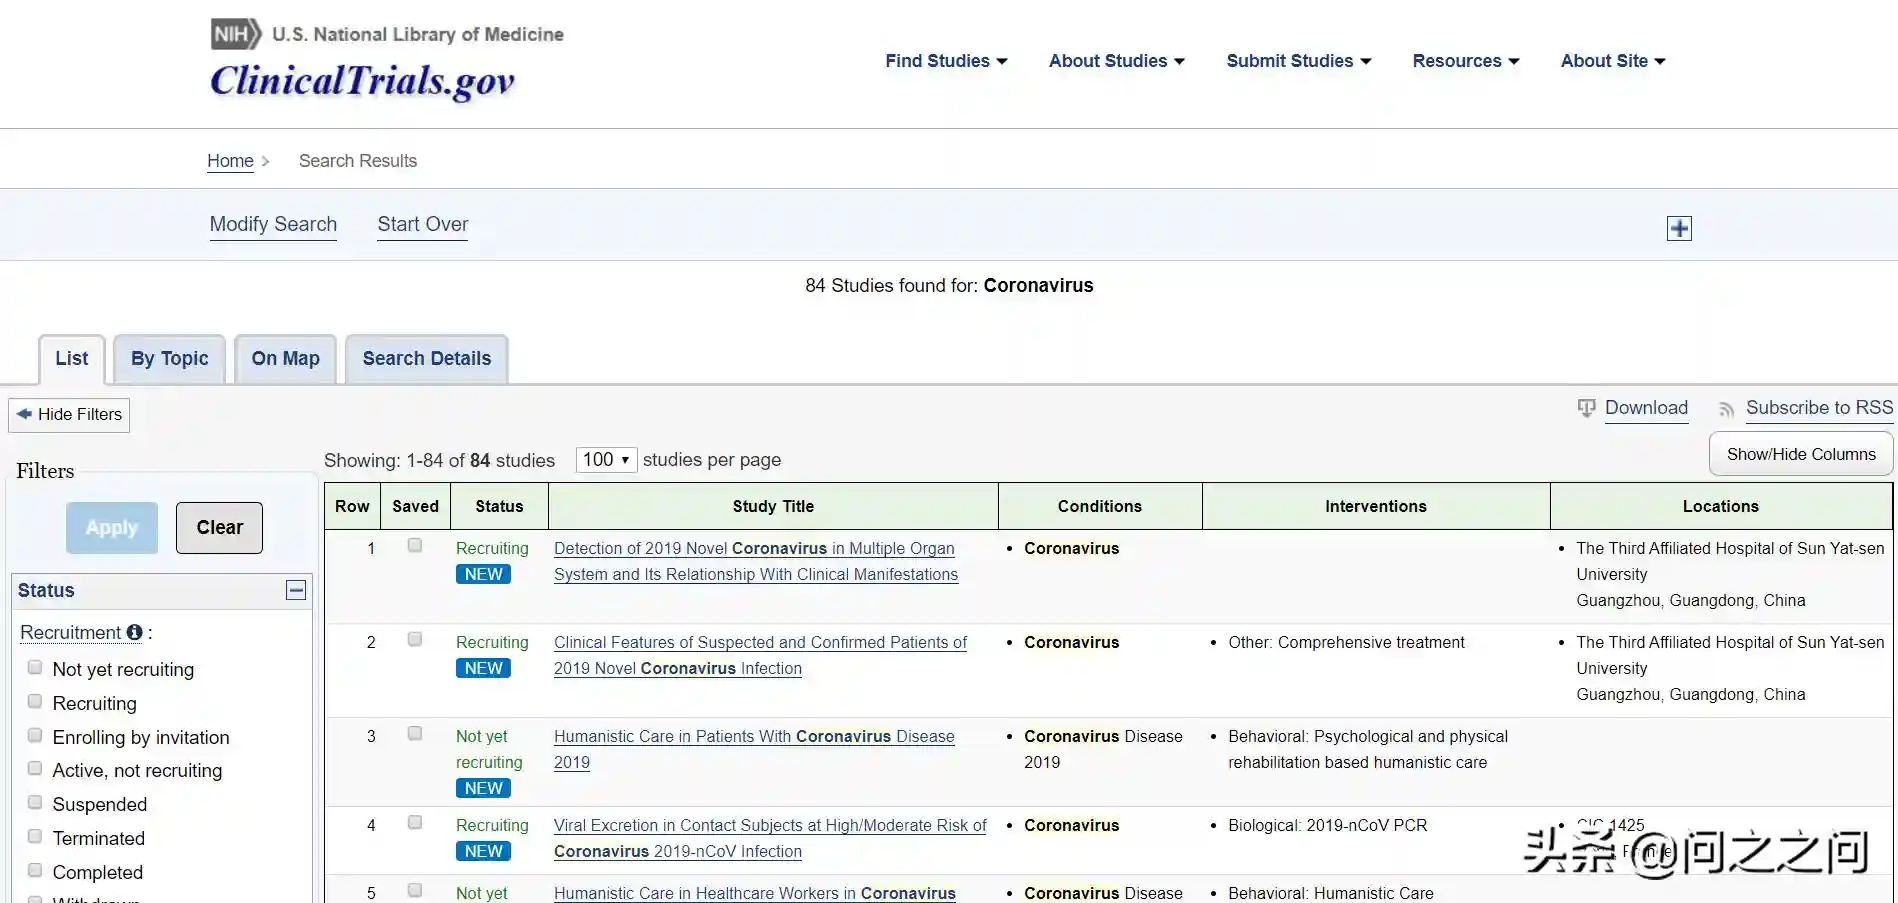The width and height of the screenshot is (1898, 903).
Task: Click the Subscribe to RSS feed icon
Action: [x=1726, y=409]
